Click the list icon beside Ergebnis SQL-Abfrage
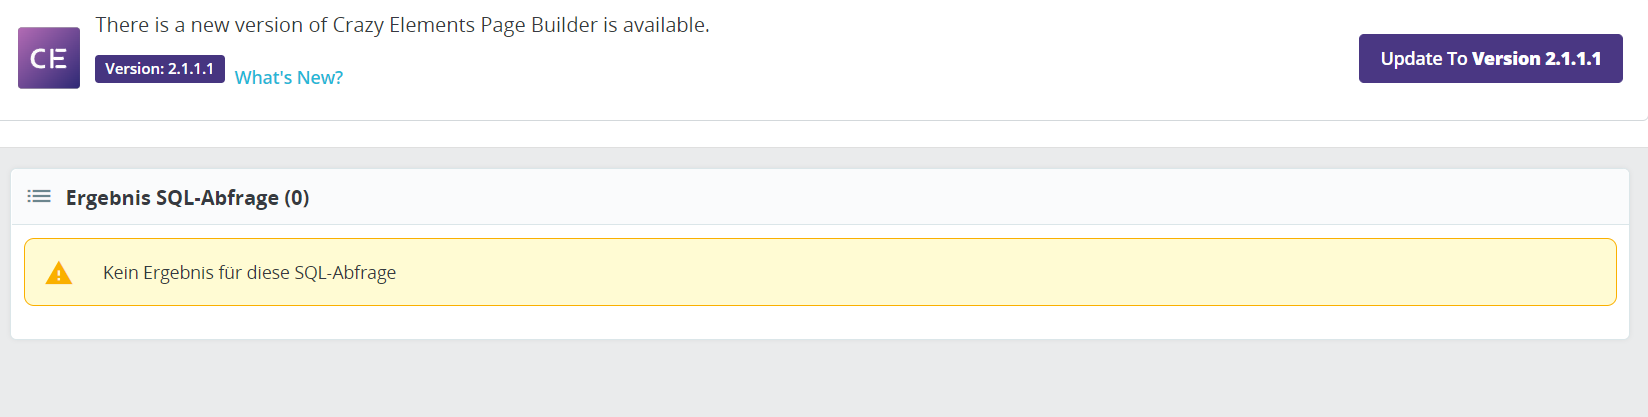 (x=39, y=196)
